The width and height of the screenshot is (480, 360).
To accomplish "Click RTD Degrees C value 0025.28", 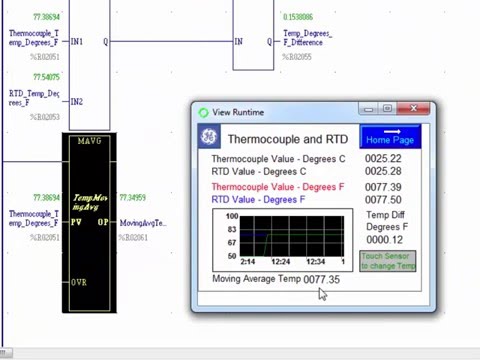I will (x=383, y=171).
